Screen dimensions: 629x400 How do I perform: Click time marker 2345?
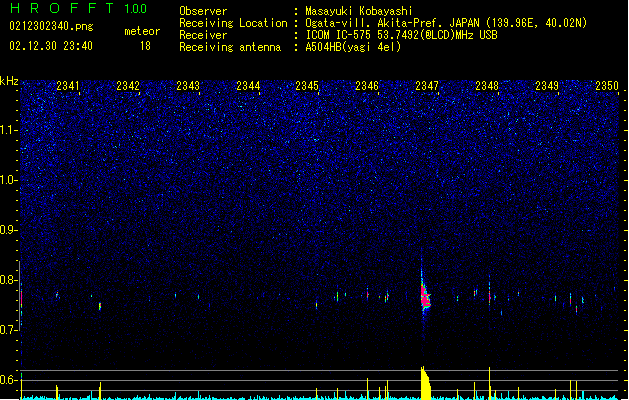coord(307,85)
